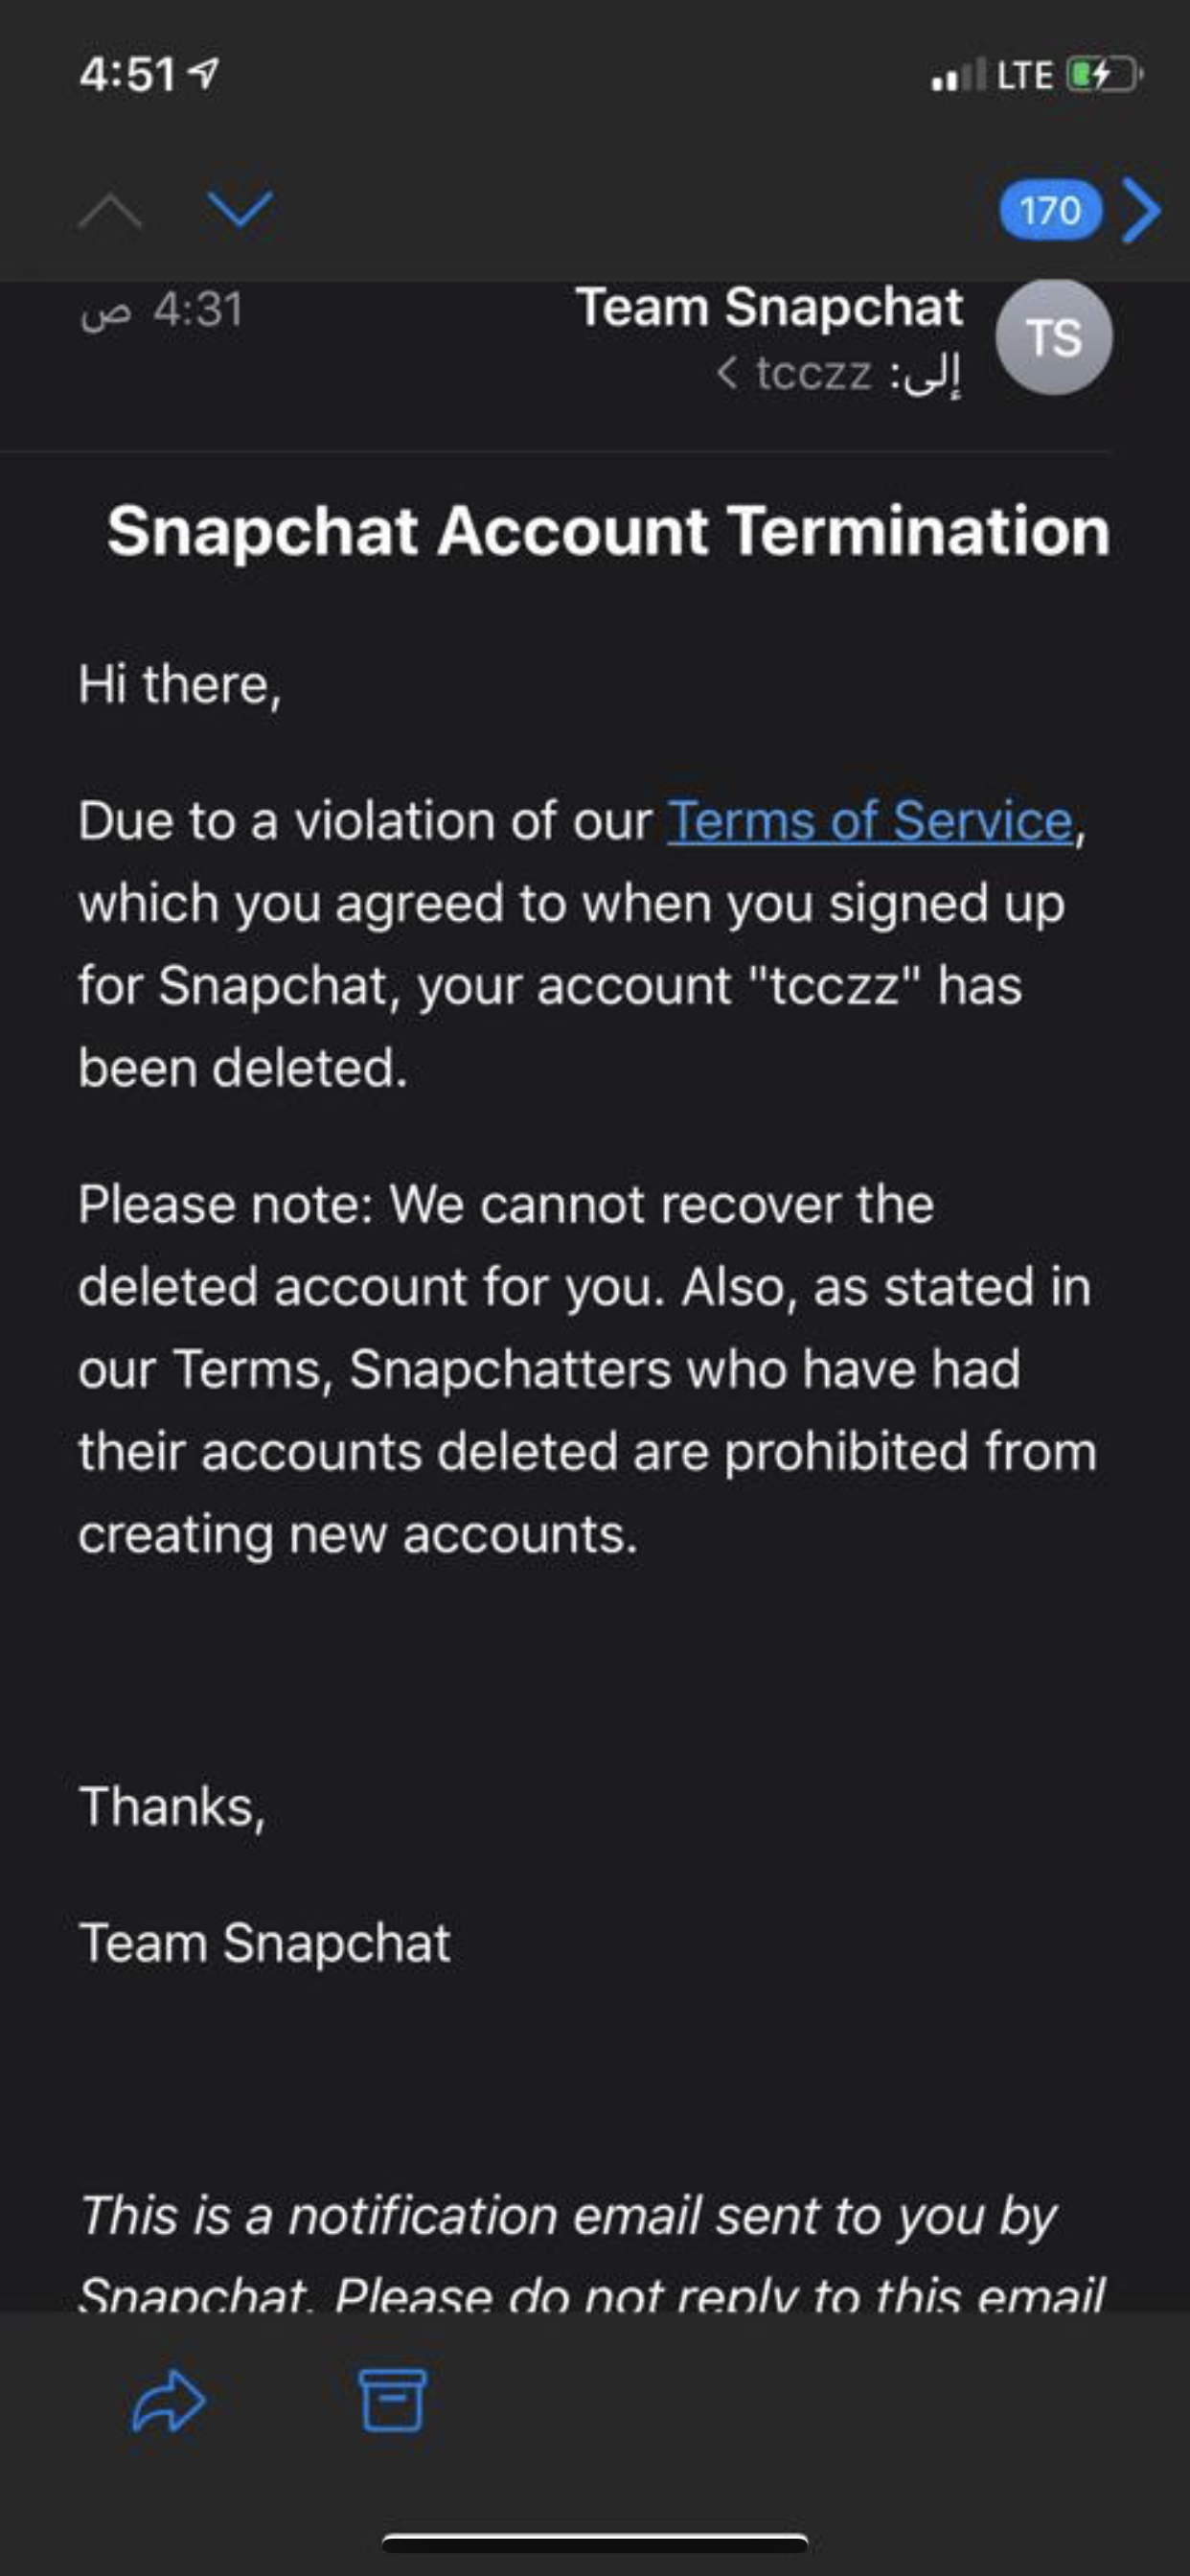Tap the TS sender avatar
Image resolution: width=1190 pixels, height=2576 pixels.
(x=1053, y=337)
